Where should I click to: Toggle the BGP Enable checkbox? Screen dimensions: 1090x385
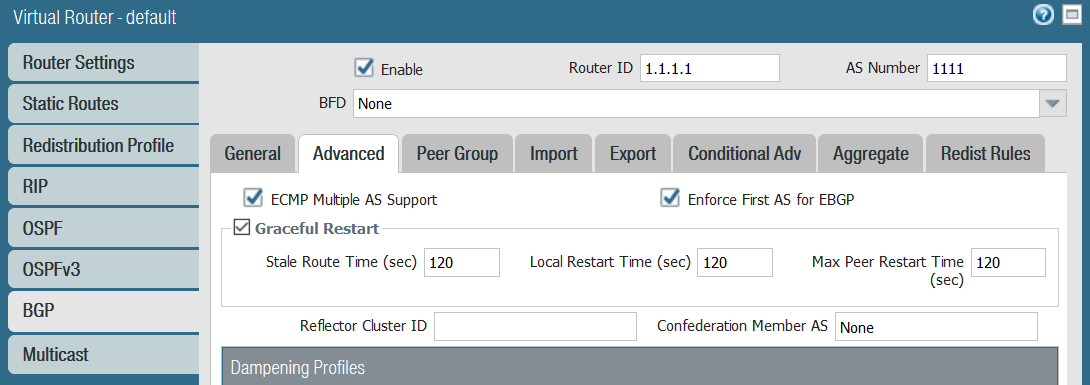pos(364,67)
